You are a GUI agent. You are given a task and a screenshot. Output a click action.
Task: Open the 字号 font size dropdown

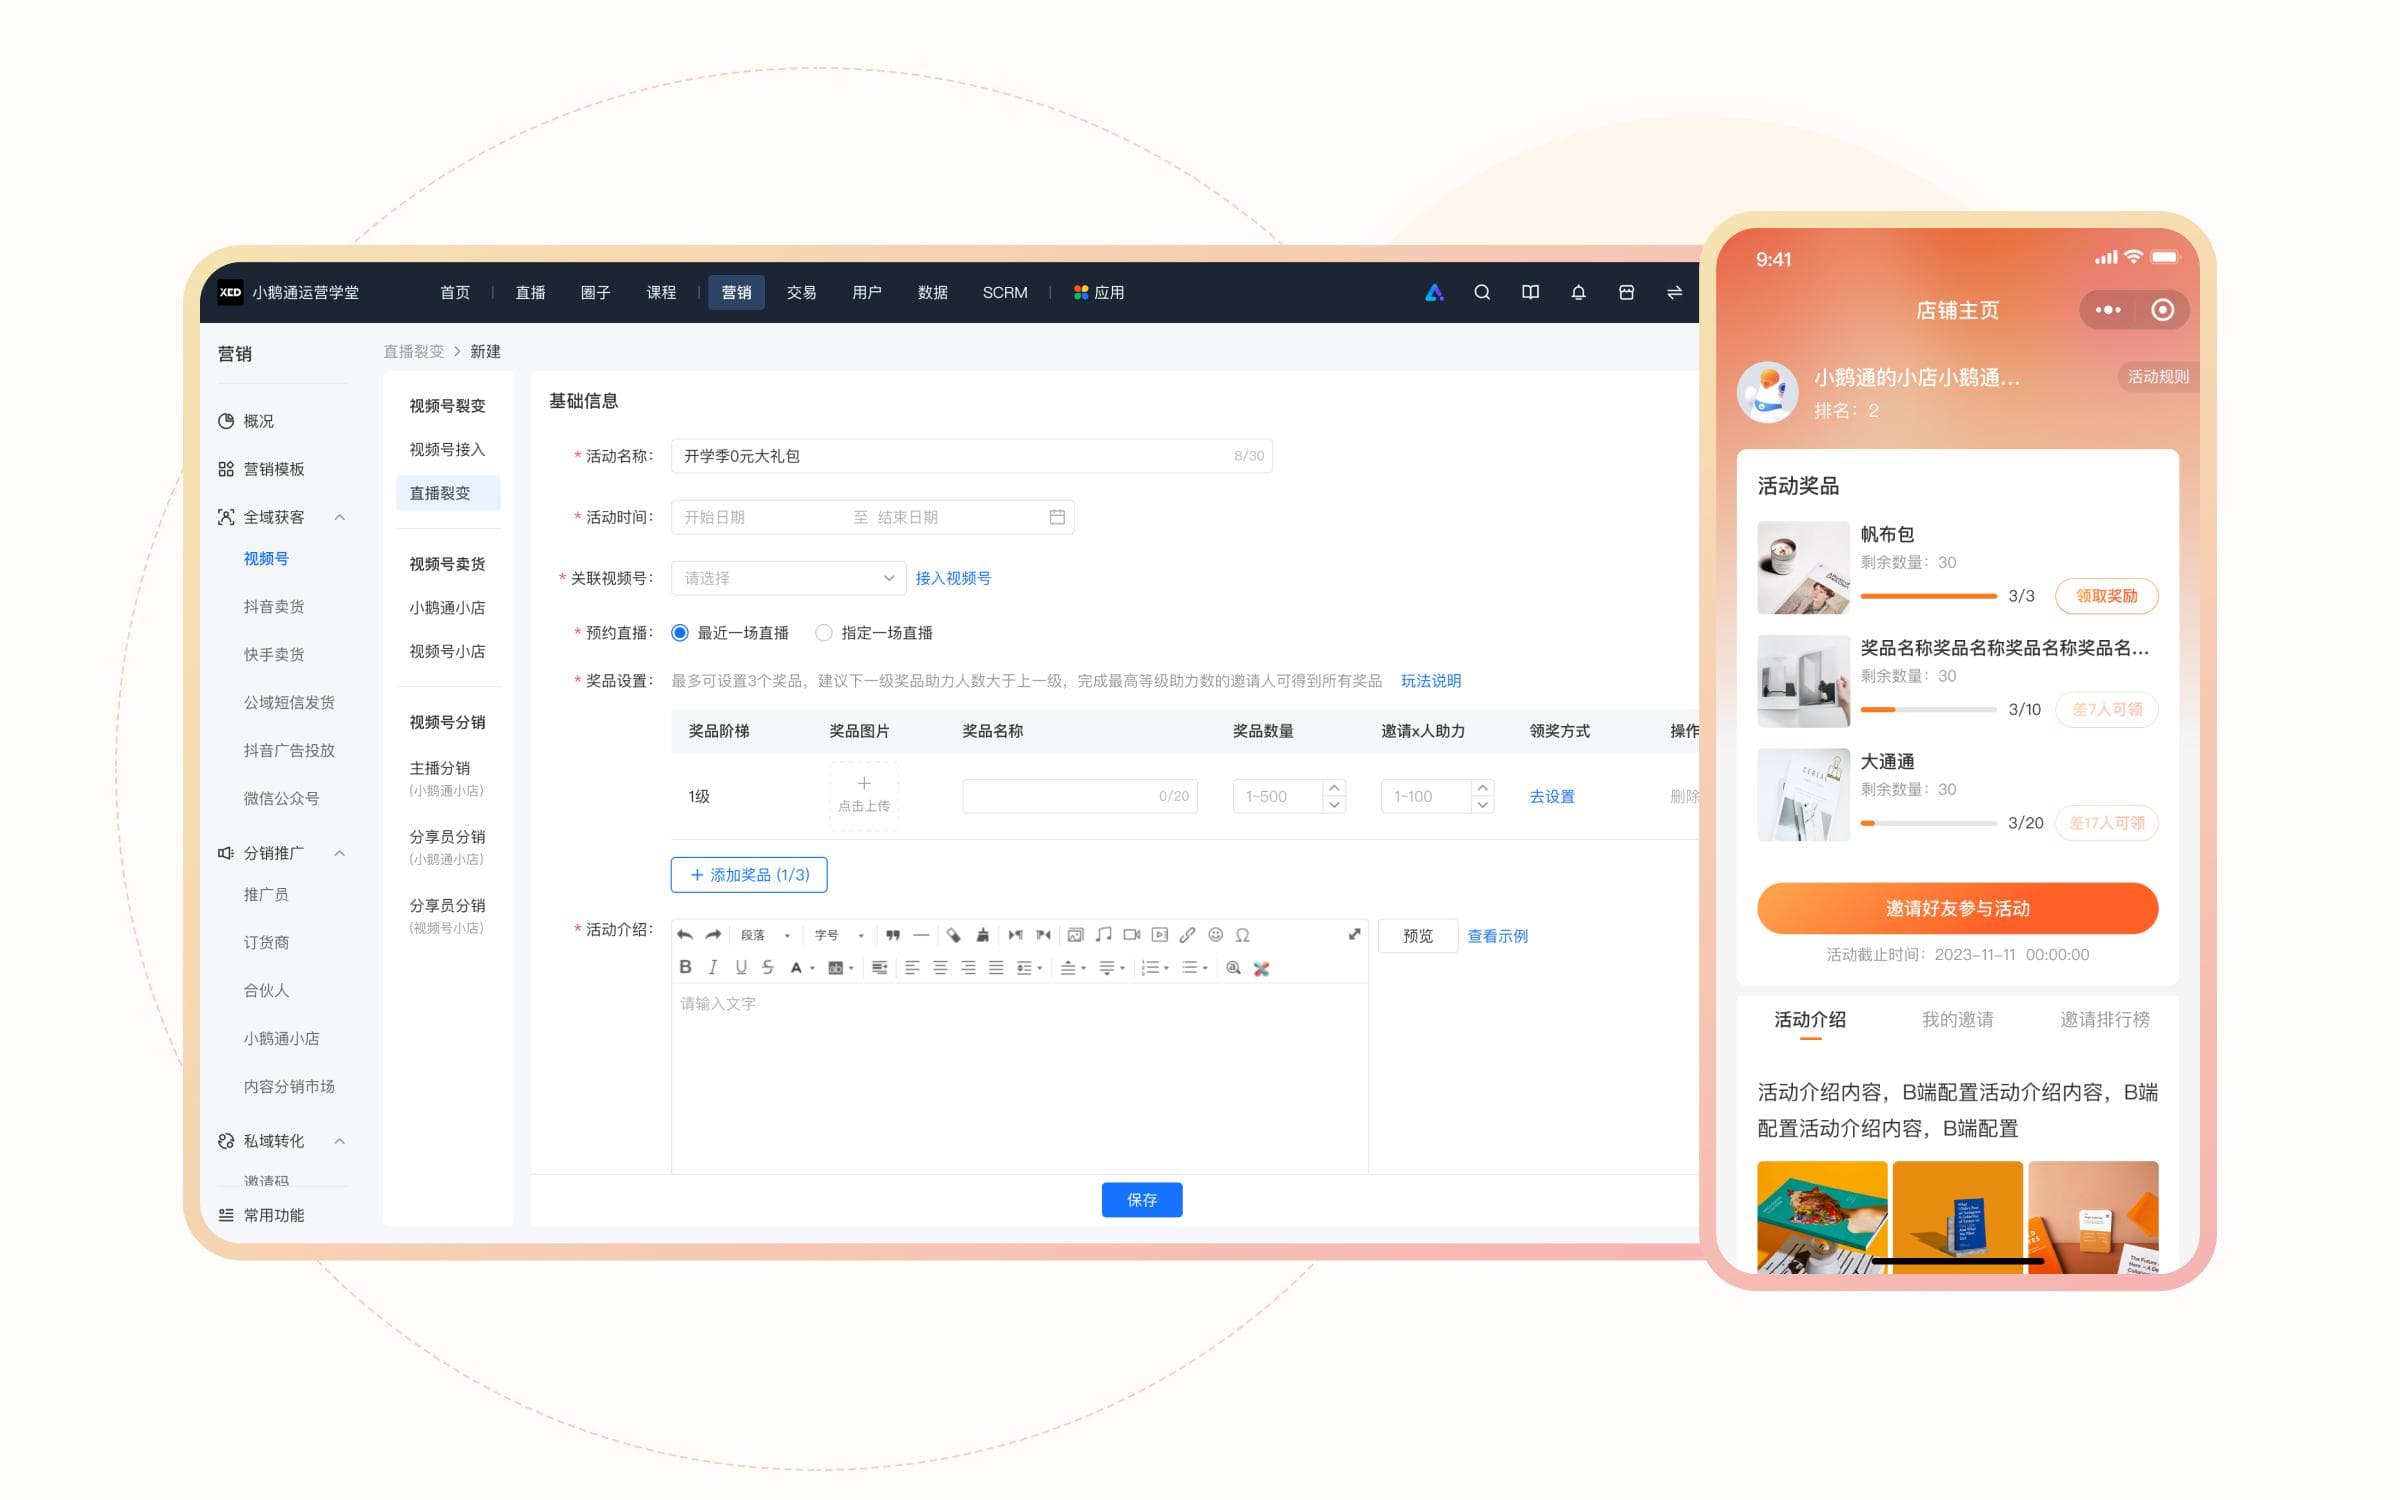point(838,935)
